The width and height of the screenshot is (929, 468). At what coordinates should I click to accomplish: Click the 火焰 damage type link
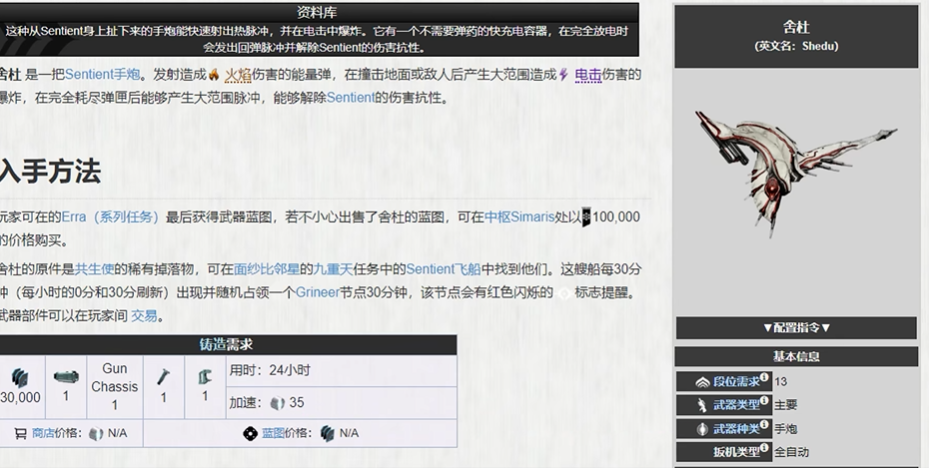(x=238, y=75)
